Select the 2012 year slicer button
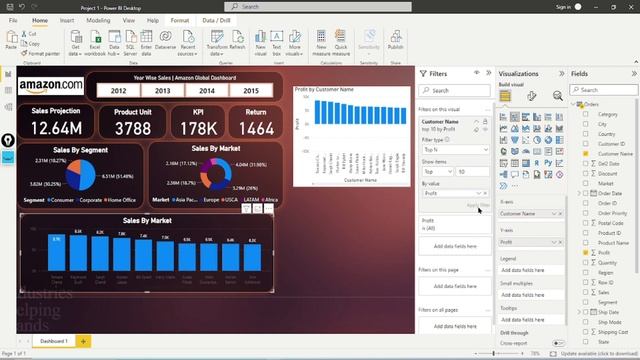640x360 pixels. (x=118, y=91)
